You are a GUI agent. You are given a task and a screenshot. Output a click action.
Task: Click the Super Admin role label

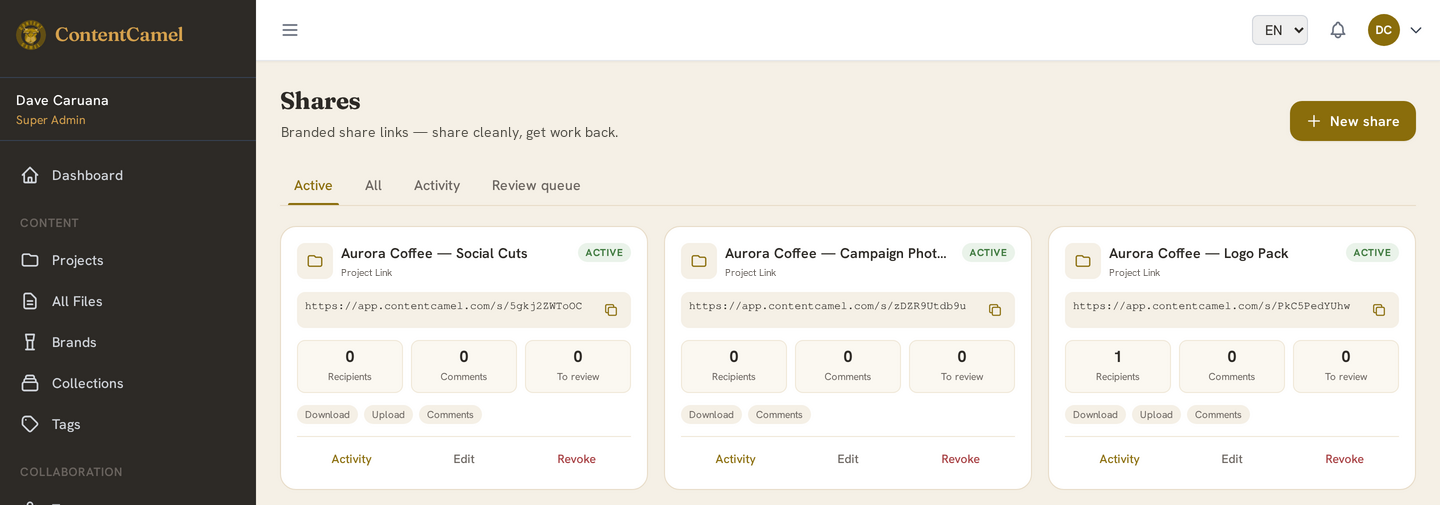[51, 120]
